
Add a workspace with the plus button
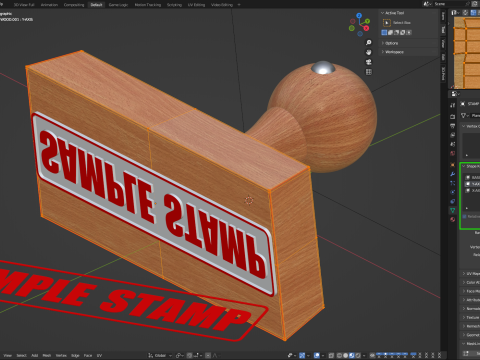239,5
